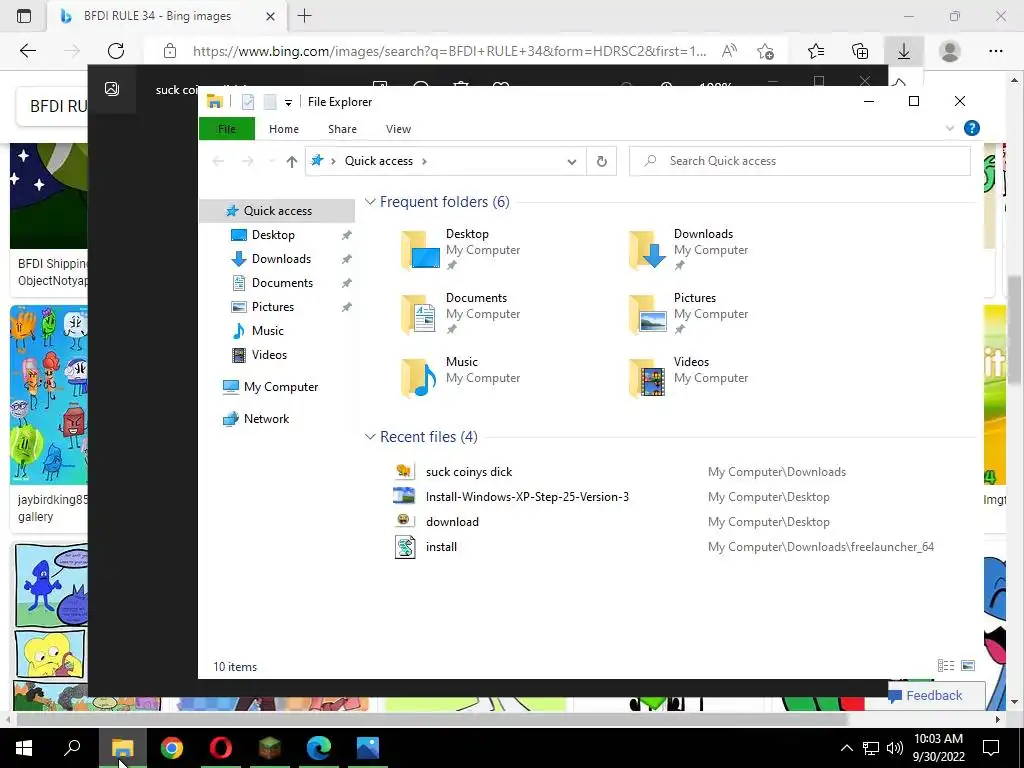Open the Customize Quick Access Toolbar dropdown
Image resolution: width=1024 pixels, height=768 pixels.
click(288, 102)
